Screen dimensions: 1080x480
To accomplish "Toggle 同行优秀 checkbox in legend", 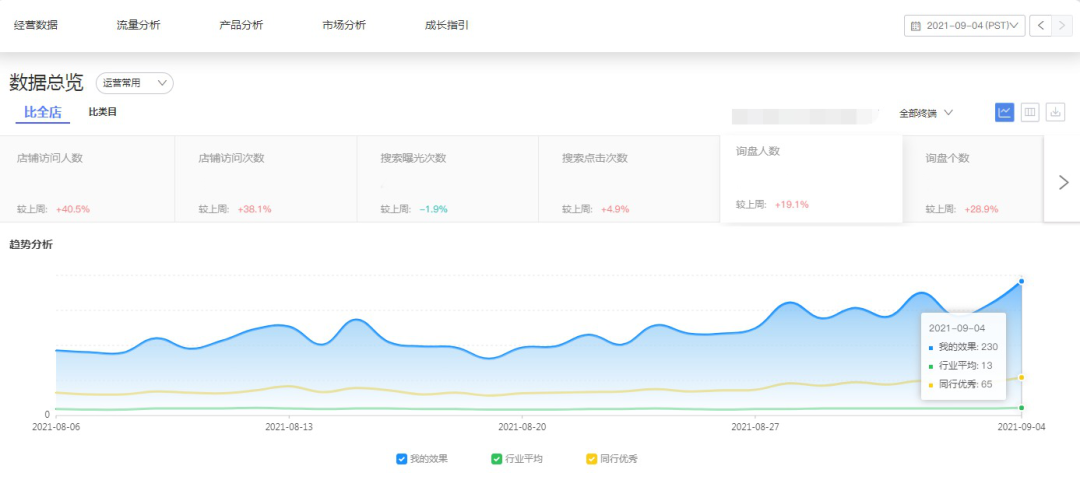I will click(x=591, y=459).
